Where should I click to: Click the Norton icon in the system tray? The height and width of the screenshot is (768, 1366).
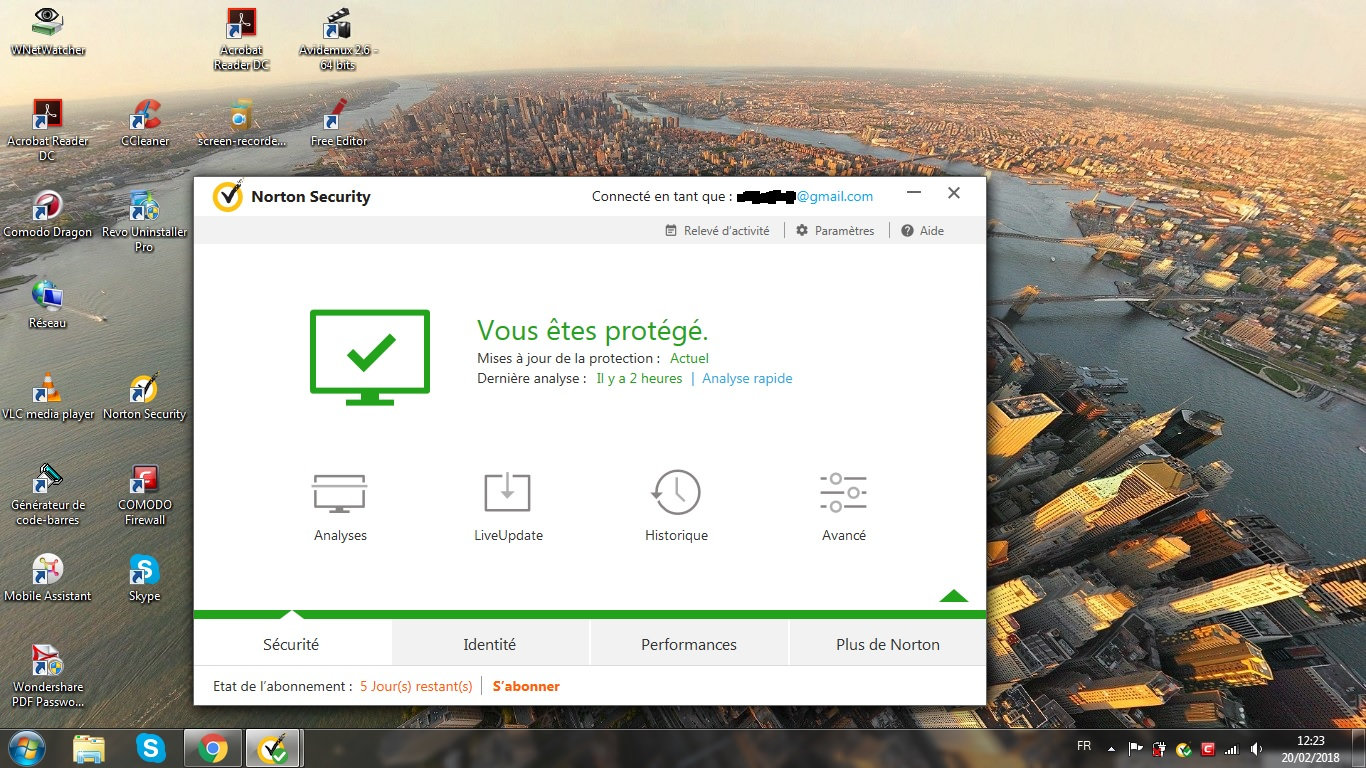[x=1184, y=748]
